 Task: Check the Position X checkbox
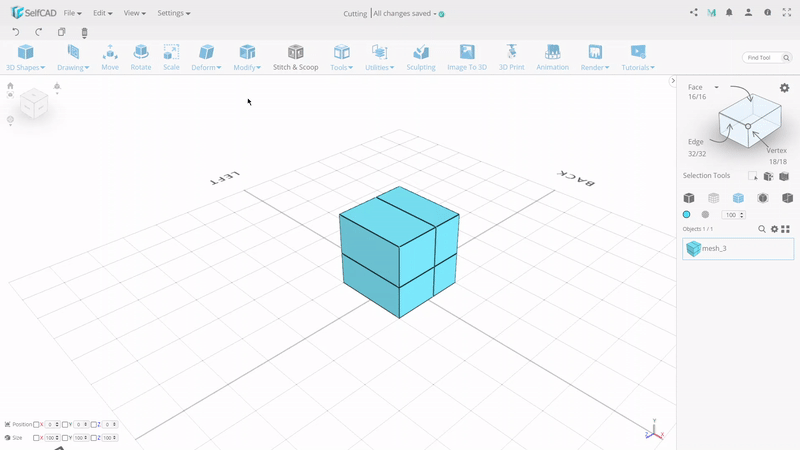36,424
